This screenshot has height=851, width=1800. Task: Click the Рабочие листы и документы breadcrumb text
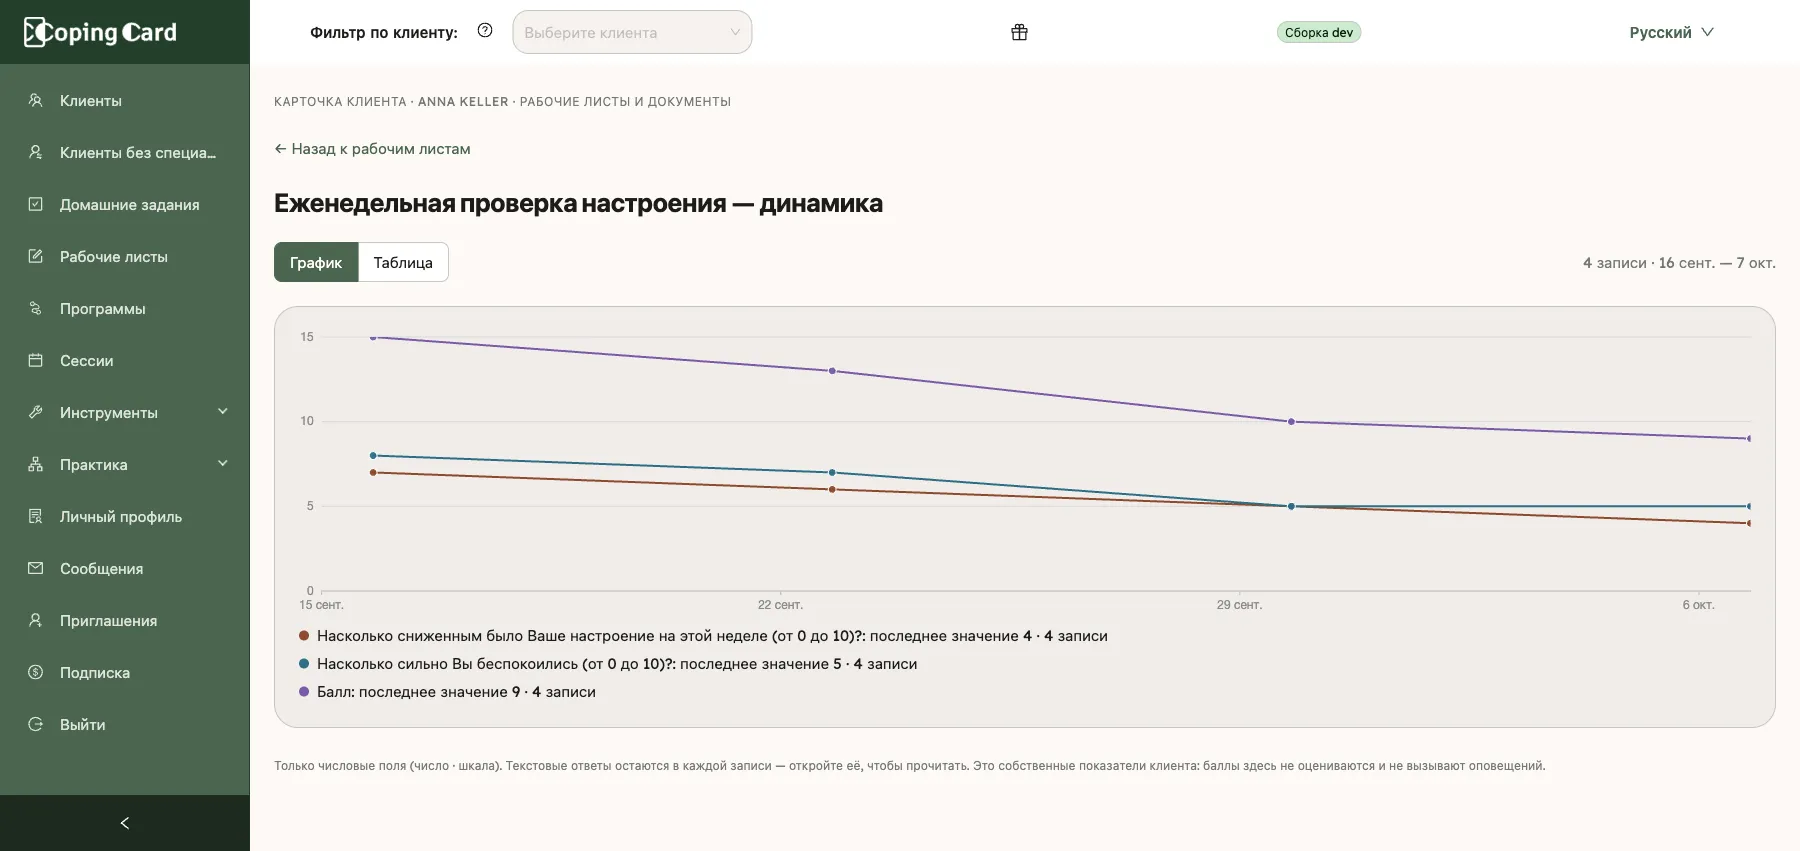point(625,102)
